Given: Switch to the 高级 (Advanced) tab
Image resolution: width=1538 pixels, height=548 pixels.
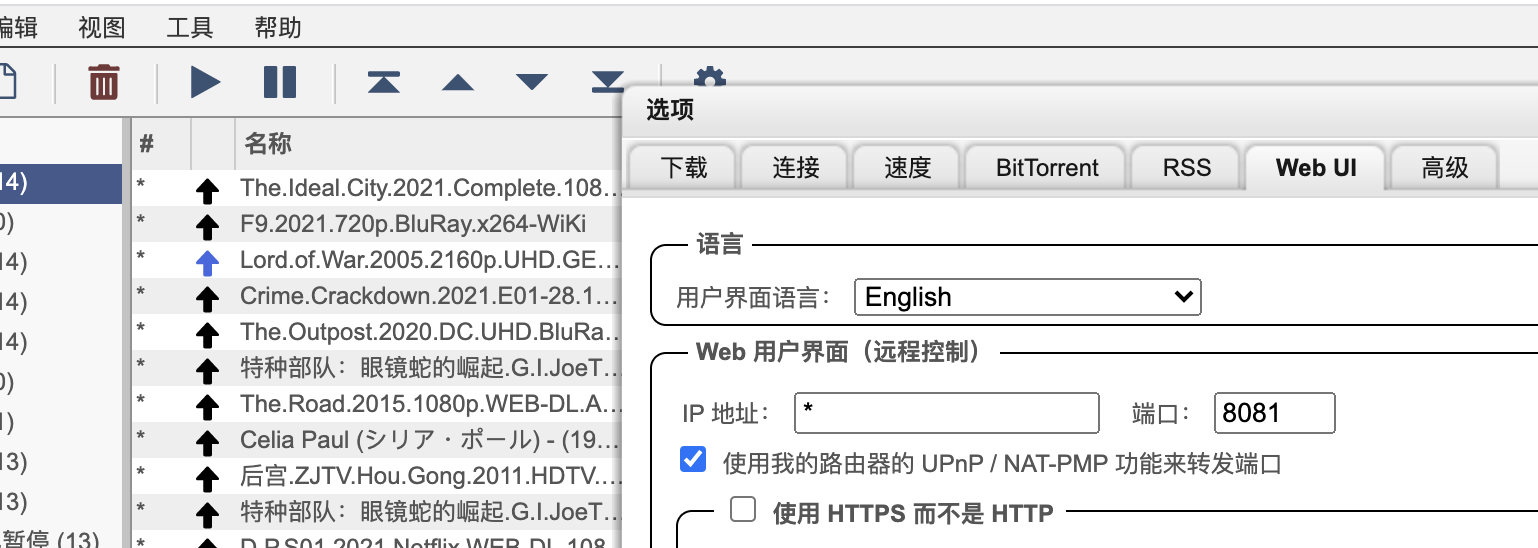Looking at the screenshot, I should click(1444, 167).
